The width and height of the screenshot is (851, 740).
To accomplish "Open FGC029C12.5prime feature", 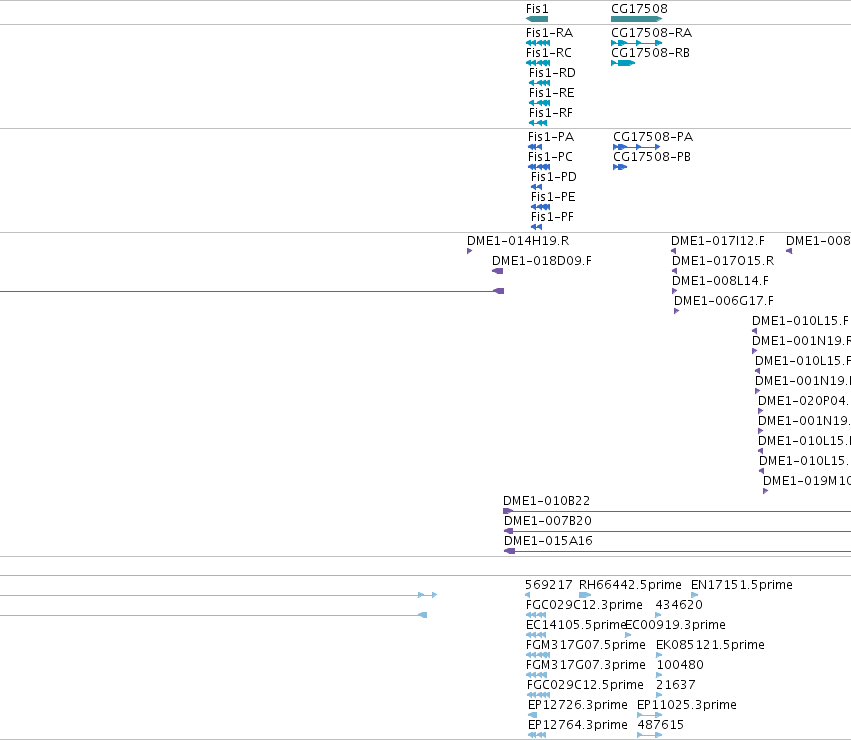I will [585, 686].
